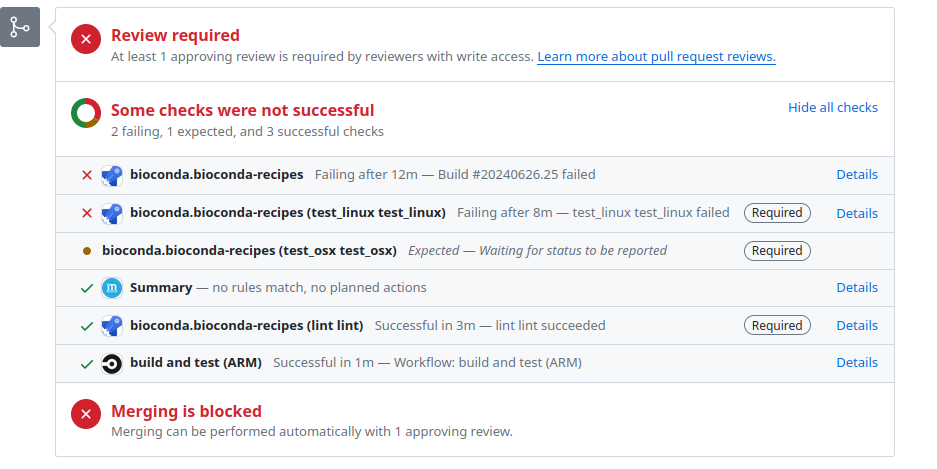
Task: Click the git merge icon at top left
Action: [20, 27]
